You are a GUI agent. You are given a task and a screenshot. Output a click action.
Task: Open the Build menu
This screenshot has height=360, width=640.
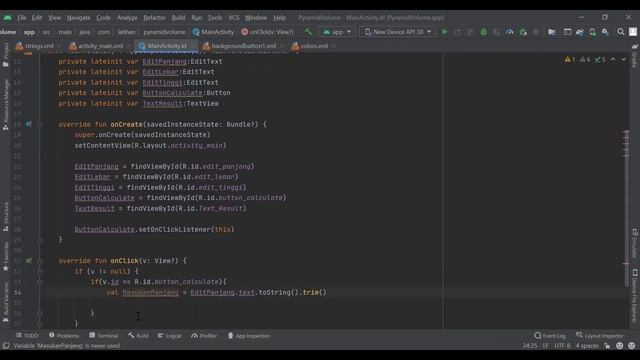pyautogui.click(x=178, y=18)
